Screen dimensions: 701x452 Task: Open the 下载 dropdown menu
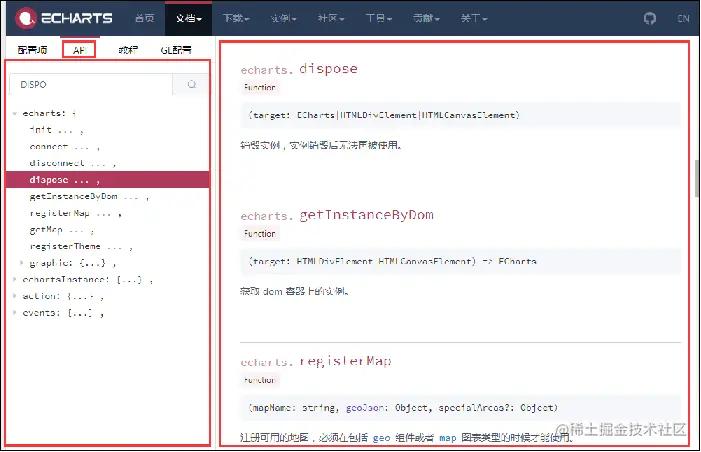pyautogui.click(x=236, y=18)
